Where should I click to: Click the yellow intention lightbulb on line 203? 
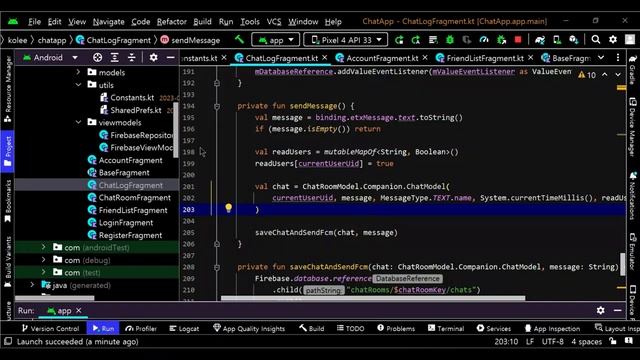(x=229, y=208)
